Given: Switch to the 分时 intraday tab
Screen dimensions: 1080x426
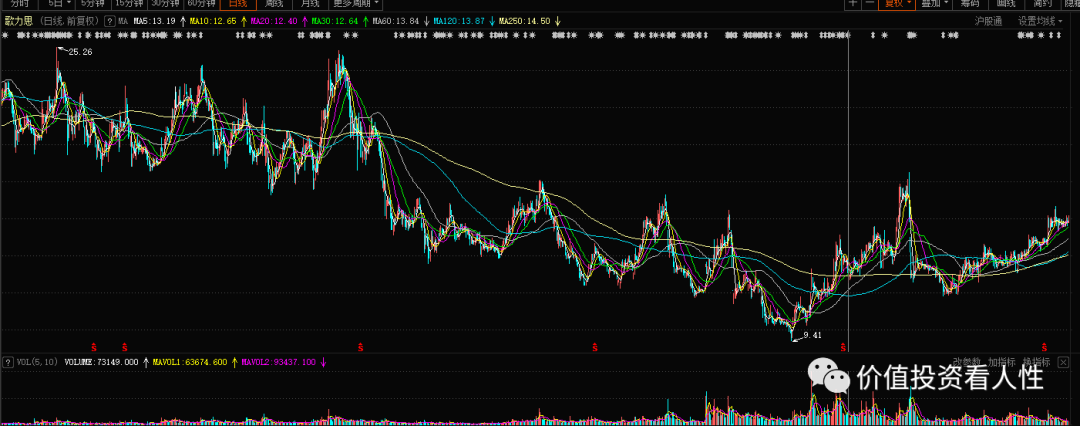Looking at the screenshot, I should [19, 3].
